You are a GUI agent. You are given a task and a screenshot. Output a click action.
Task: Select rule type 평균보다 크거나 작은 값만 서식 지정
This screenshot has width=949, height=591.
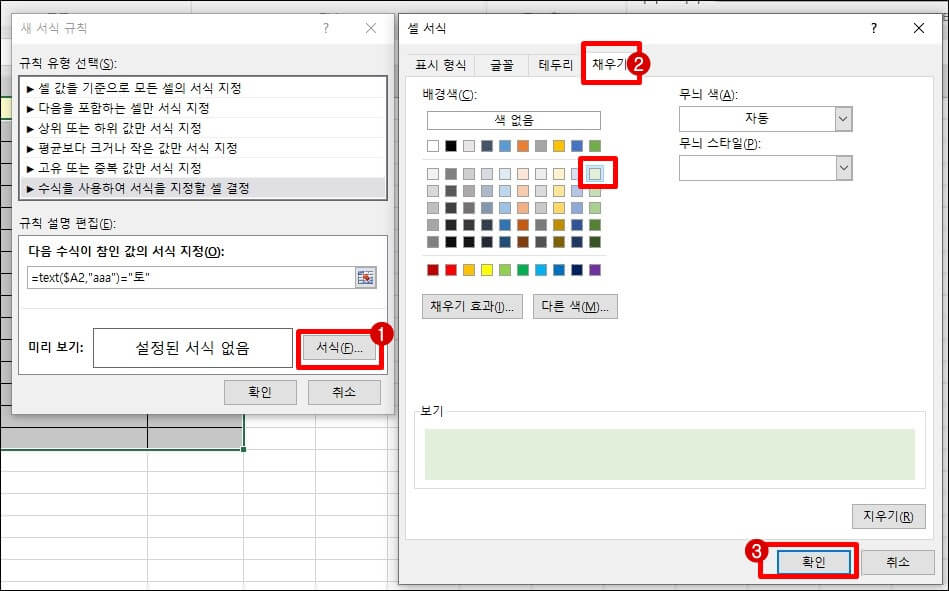tap(203, 148)
